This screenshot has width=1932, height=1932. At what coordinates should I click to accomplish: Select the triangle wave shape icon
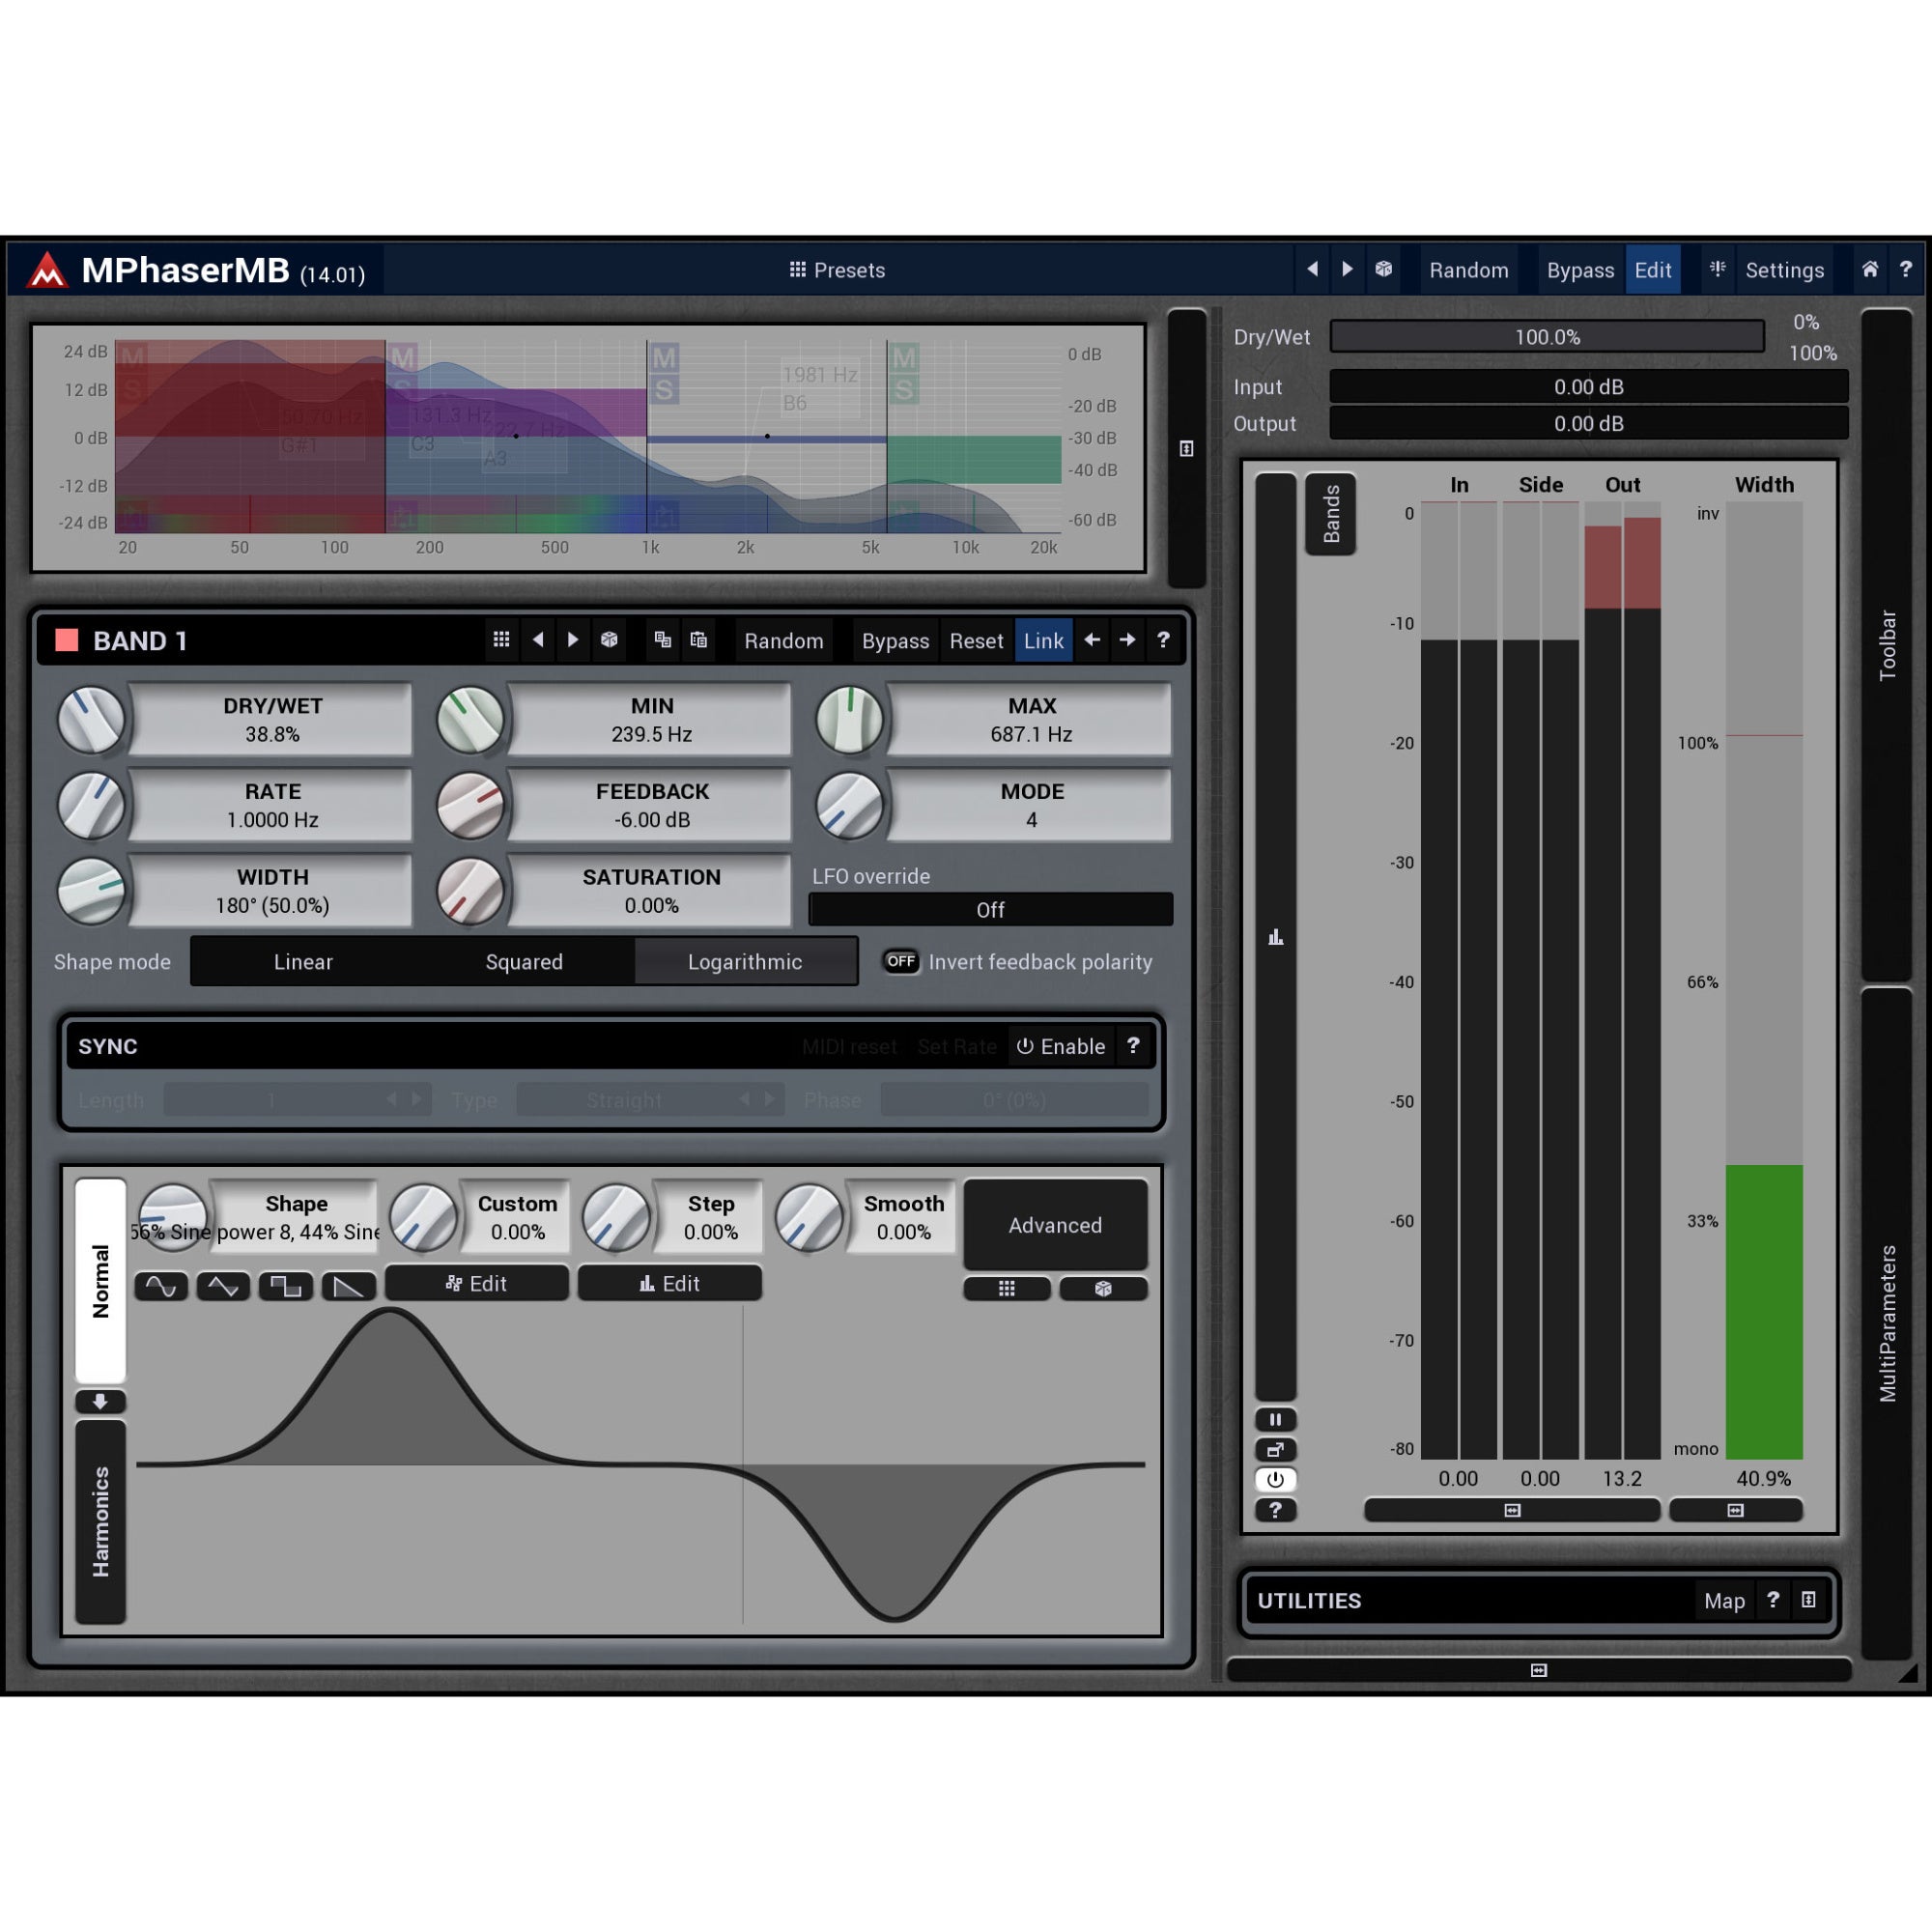(x=223, y=1286)
